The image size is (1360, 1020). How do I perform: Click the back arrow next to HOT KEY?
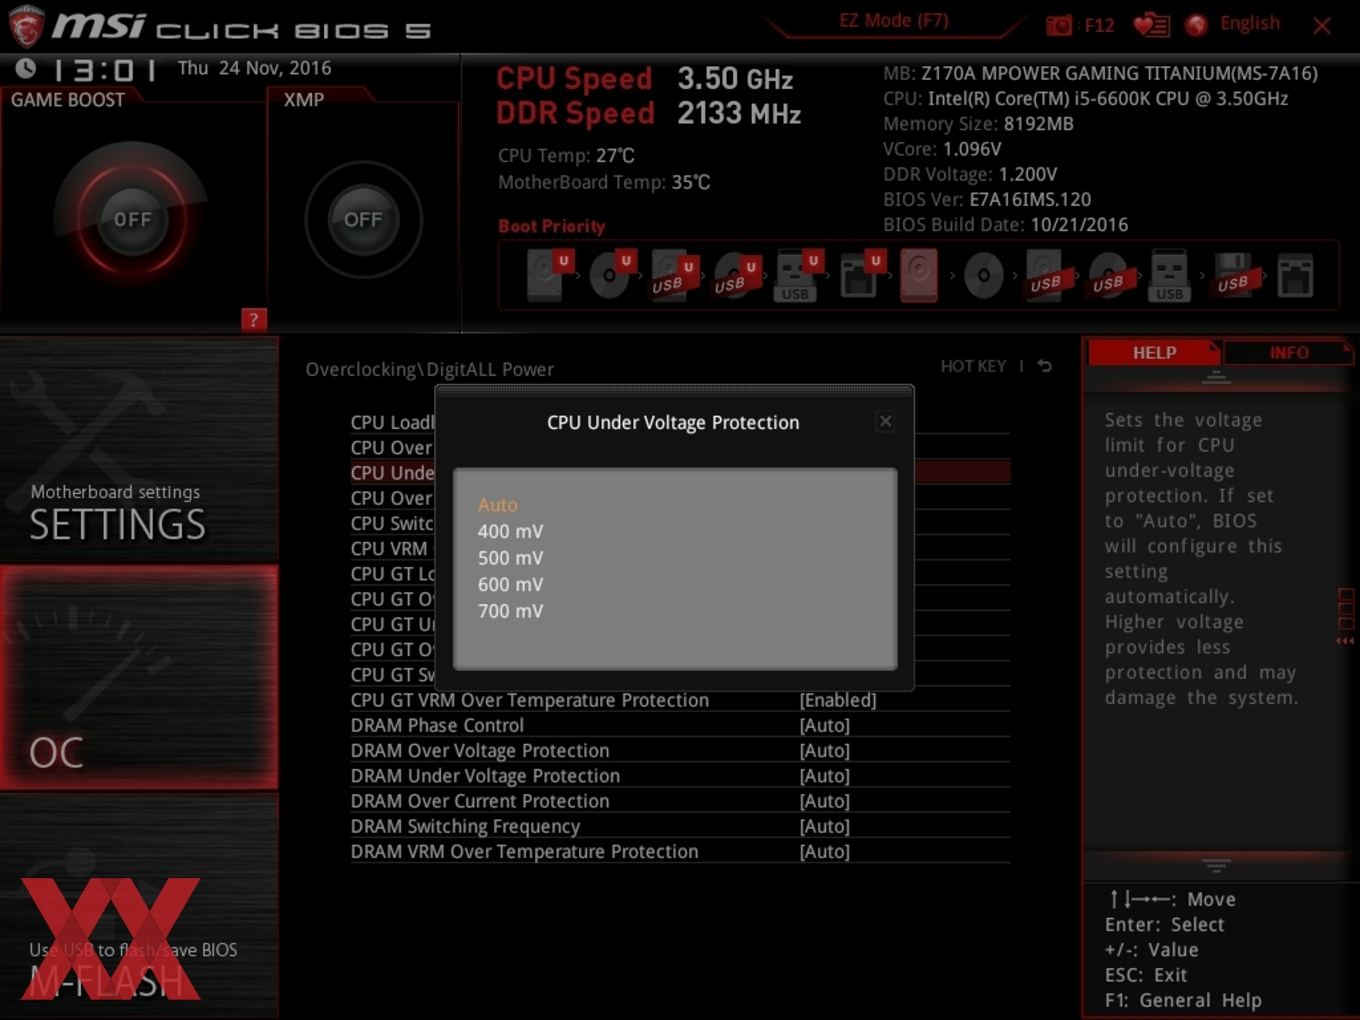pos(1044,366)
